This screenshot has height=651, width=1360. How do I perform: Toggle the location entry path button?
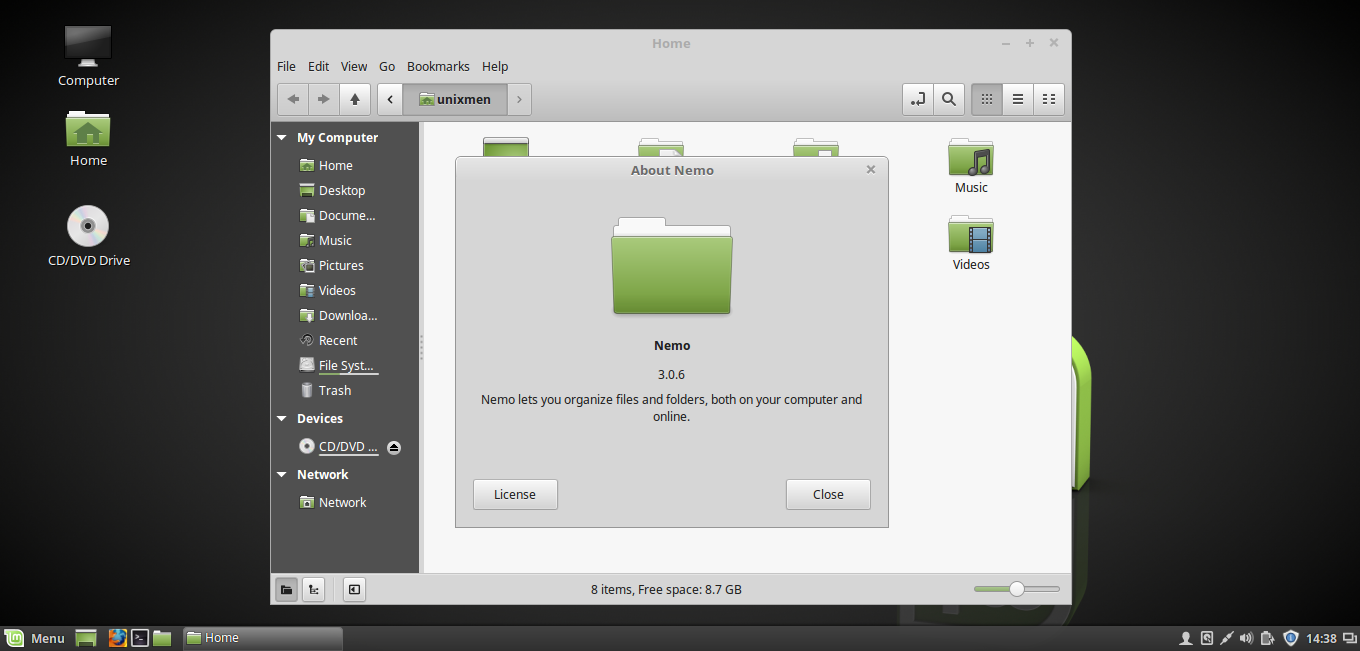click(x=918, y=99)
